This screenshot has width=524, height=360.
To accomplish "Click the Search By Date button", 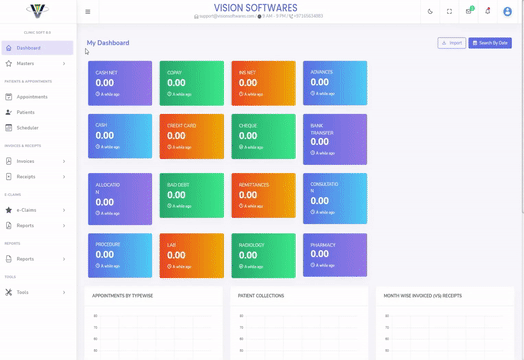I will pos(490,43).
